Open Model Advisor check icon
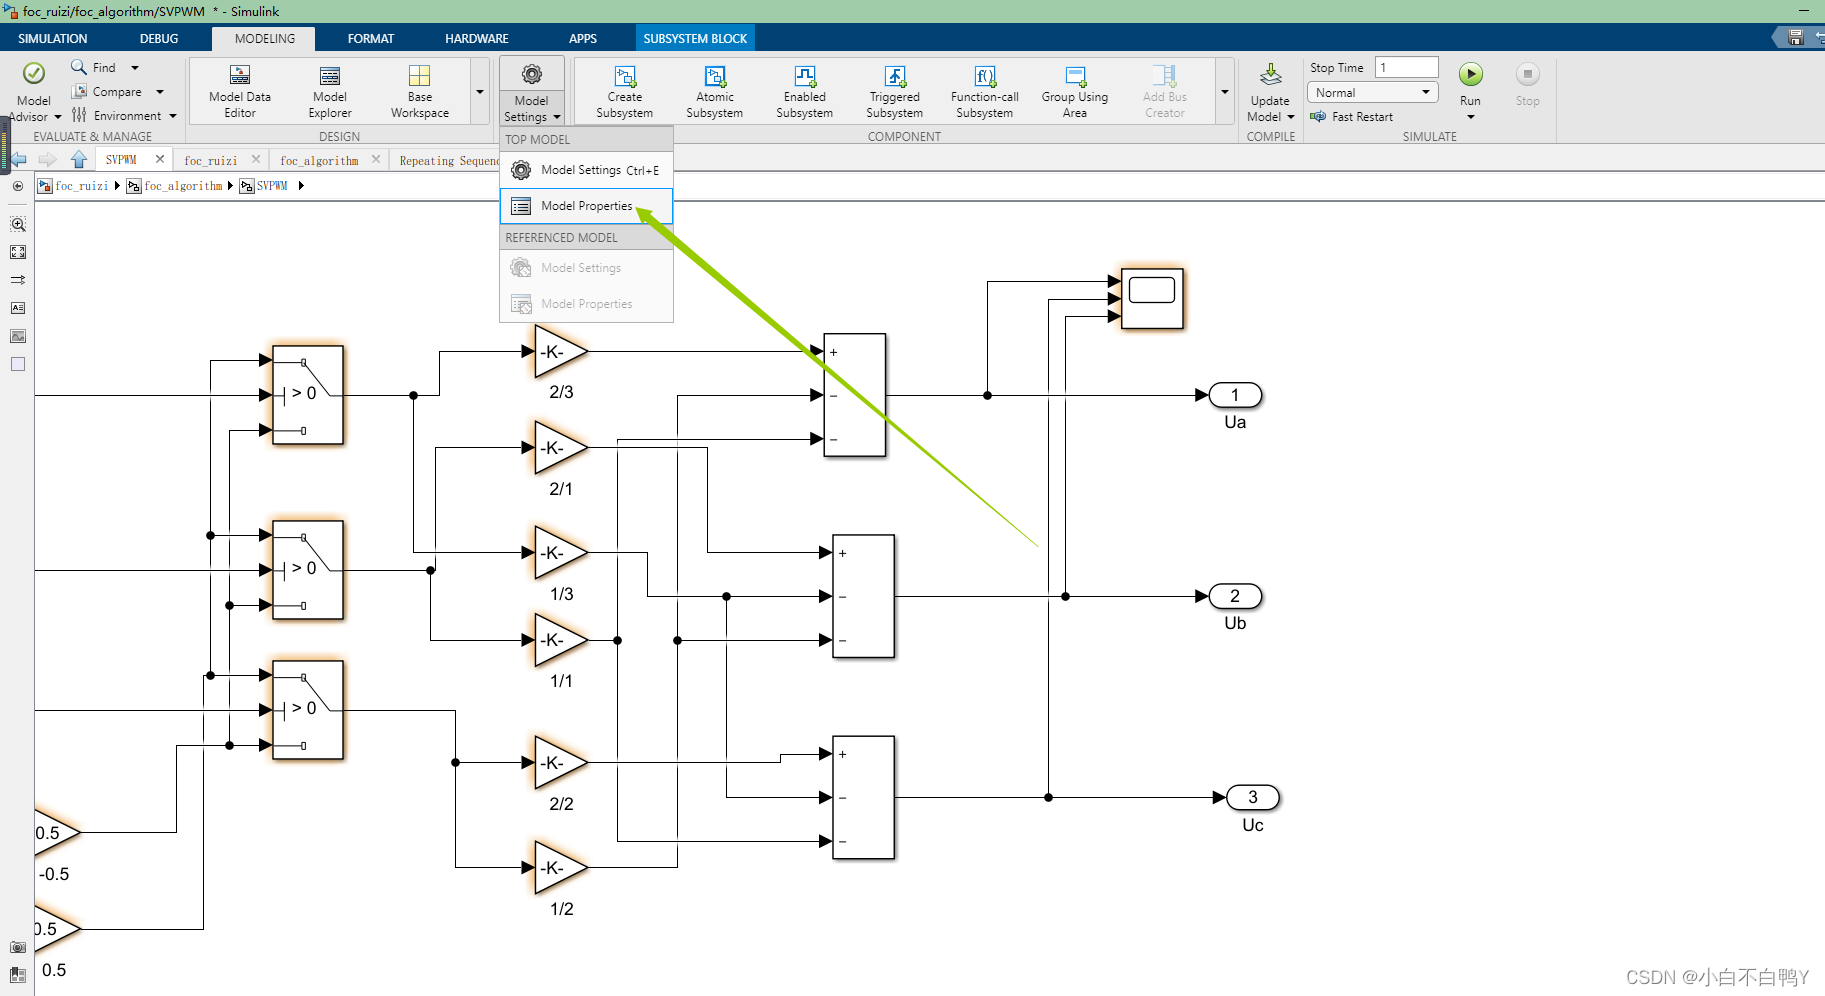The image size is (1825, 996). tap(34, 74)
